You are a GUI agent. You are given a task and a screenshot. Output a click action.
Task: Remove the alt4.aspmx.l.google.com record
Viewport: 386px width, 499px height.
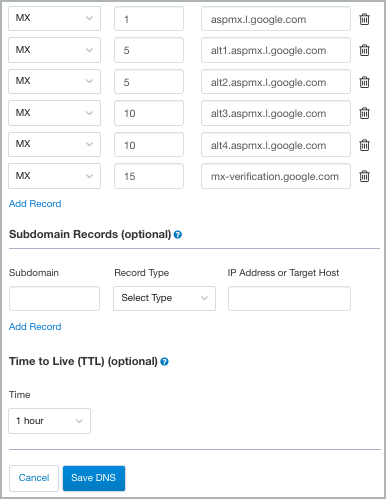tap(364, 145)
